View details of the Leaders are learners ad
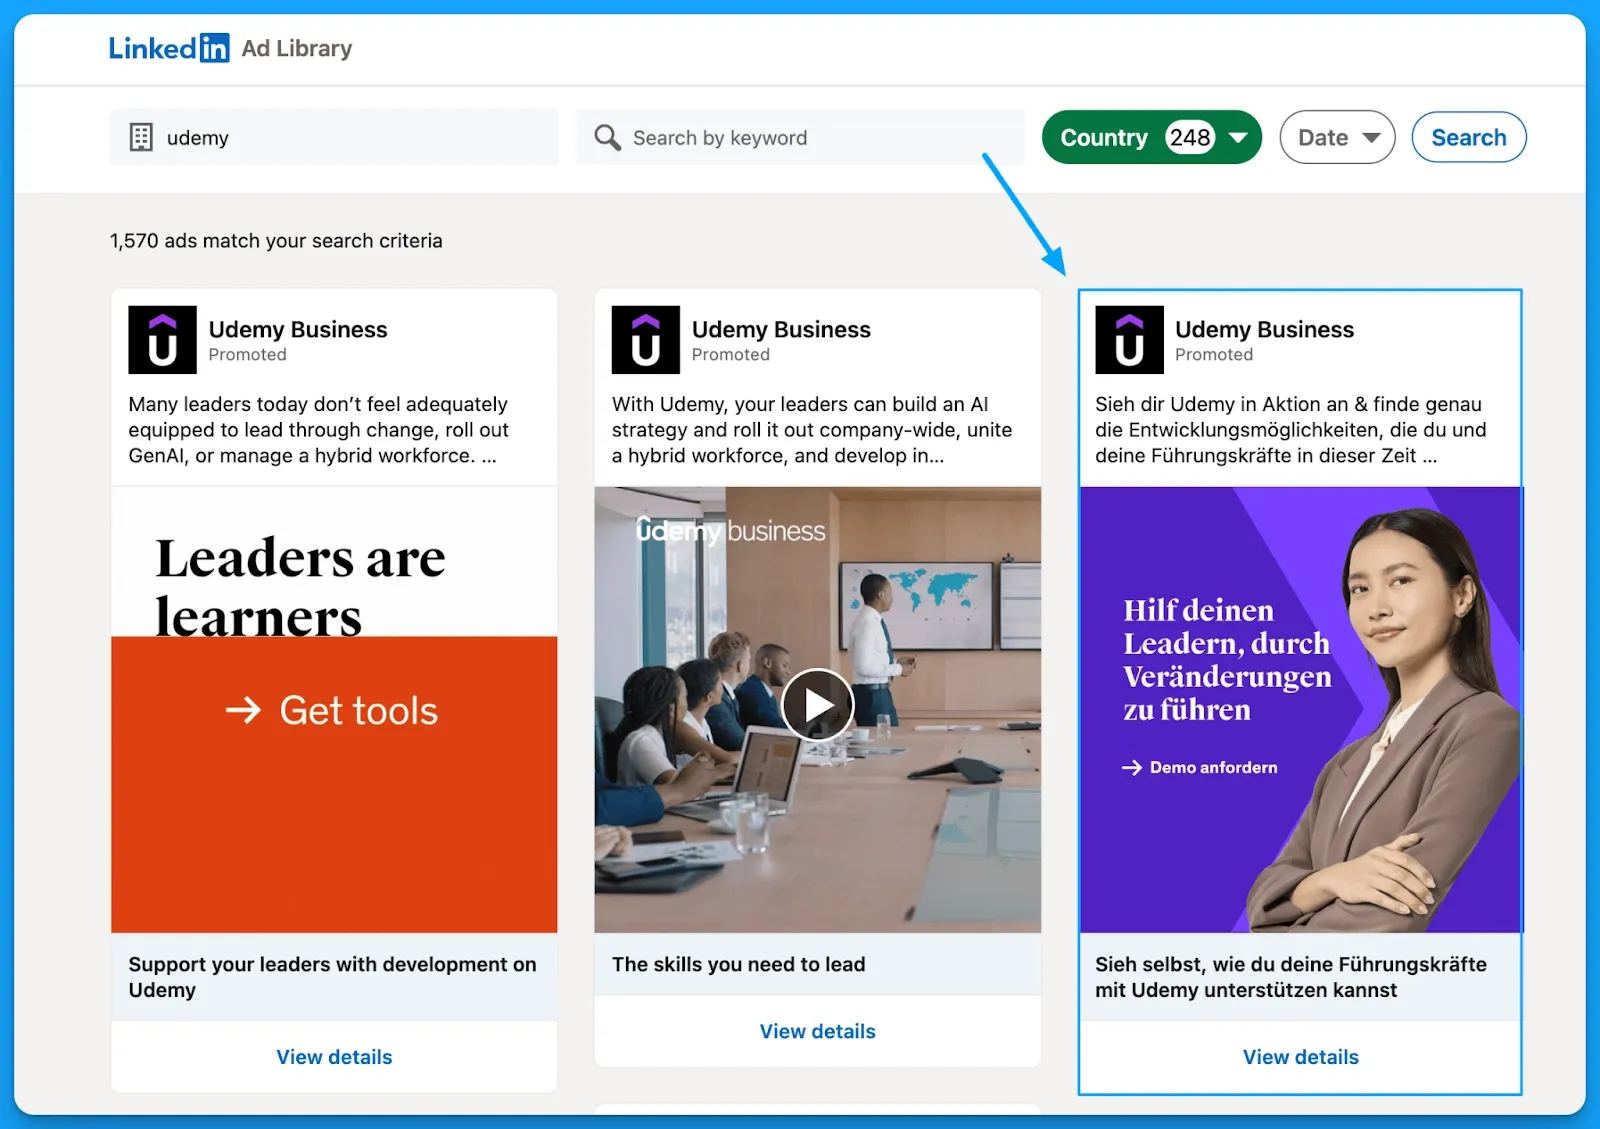The width and height of the screenshot is (1600, 1129). point(334,1057)
